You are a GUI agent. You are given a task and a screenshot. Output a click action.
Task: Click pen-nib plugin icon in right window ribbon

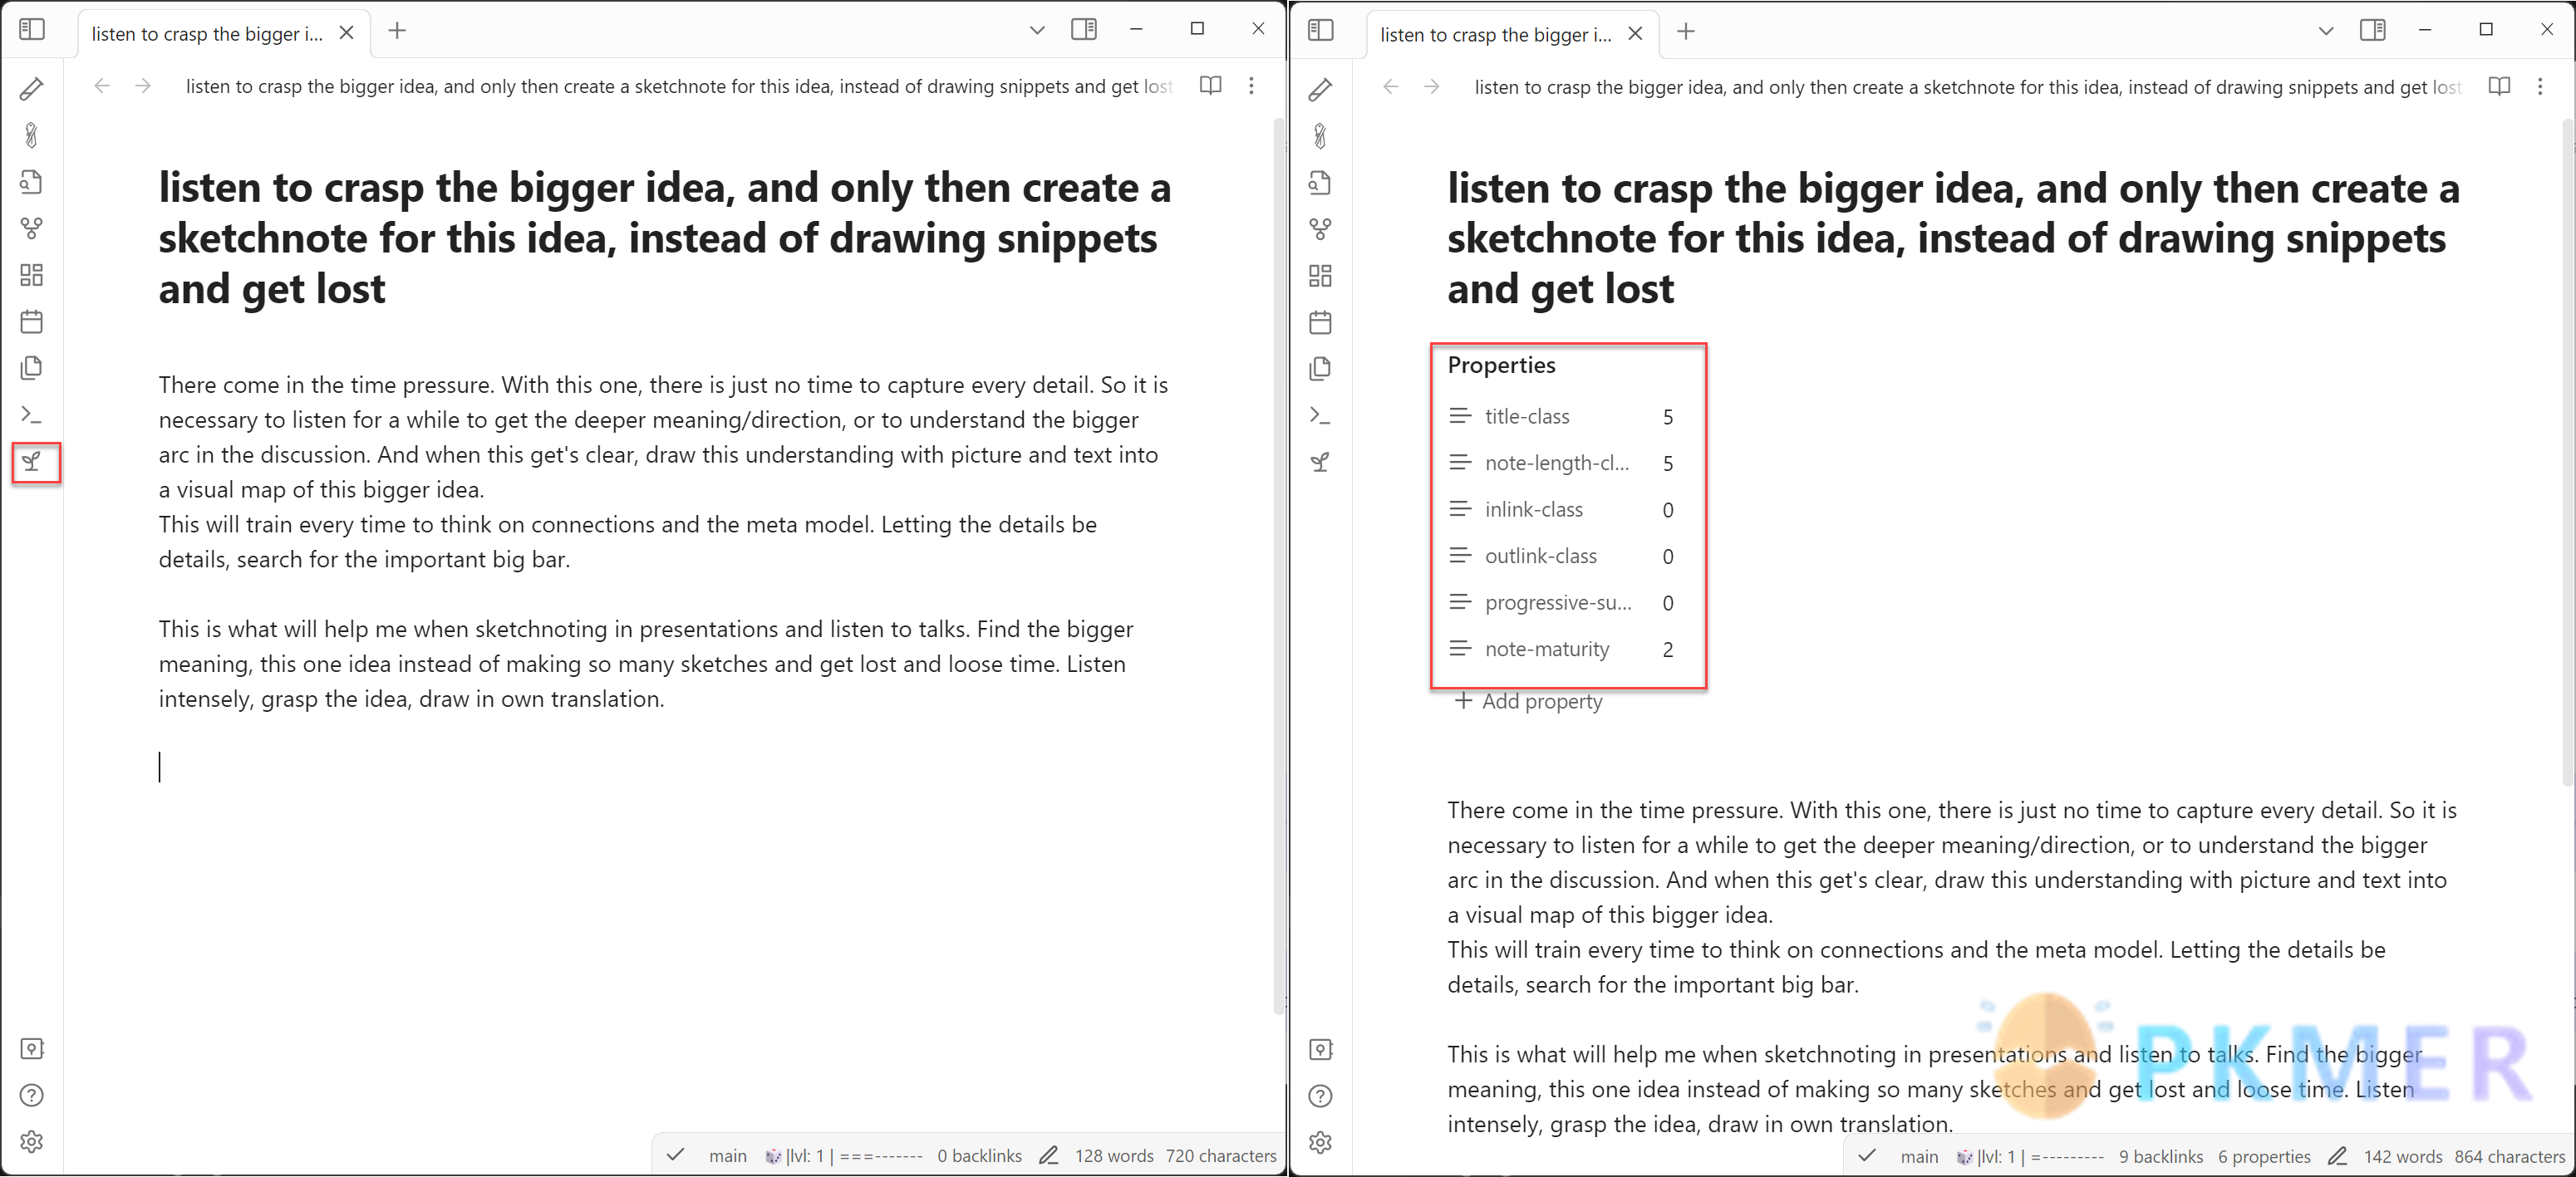[1320, 136]
